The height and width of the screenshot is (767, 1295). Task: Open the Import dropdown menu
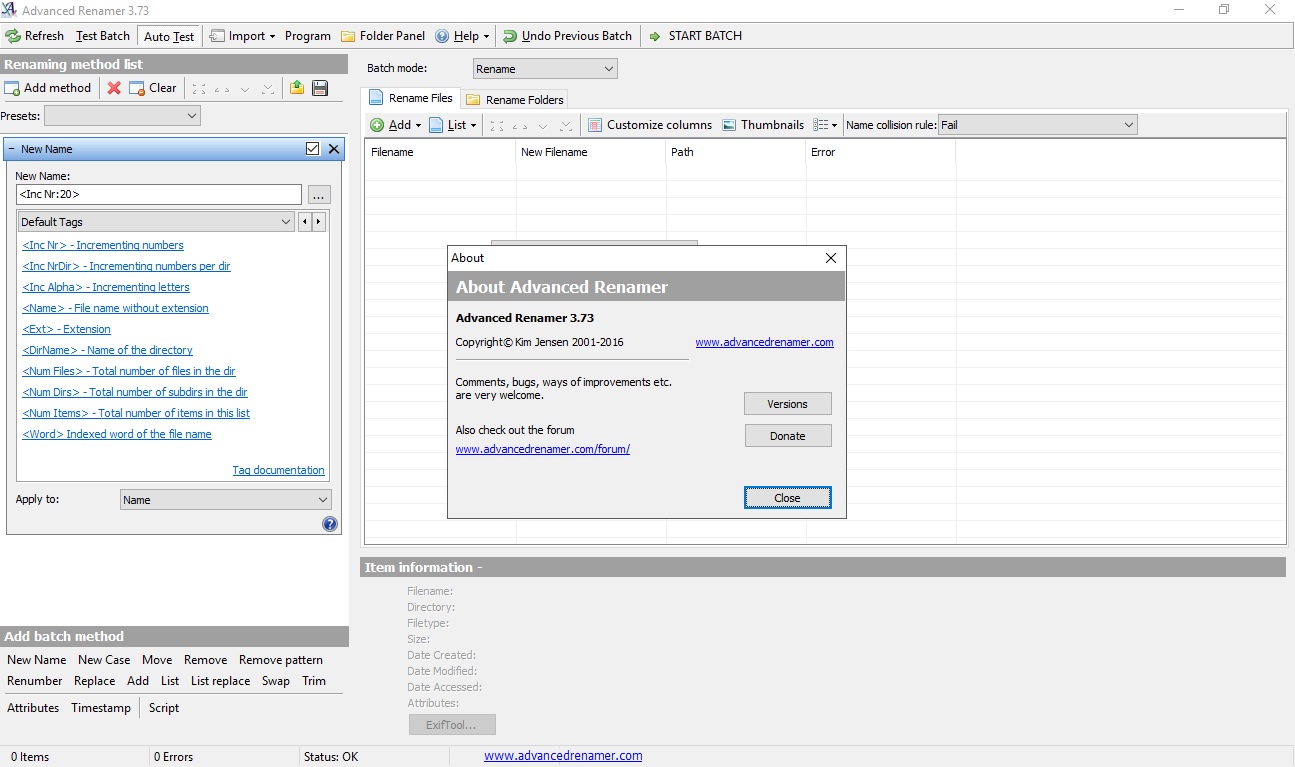243,36
